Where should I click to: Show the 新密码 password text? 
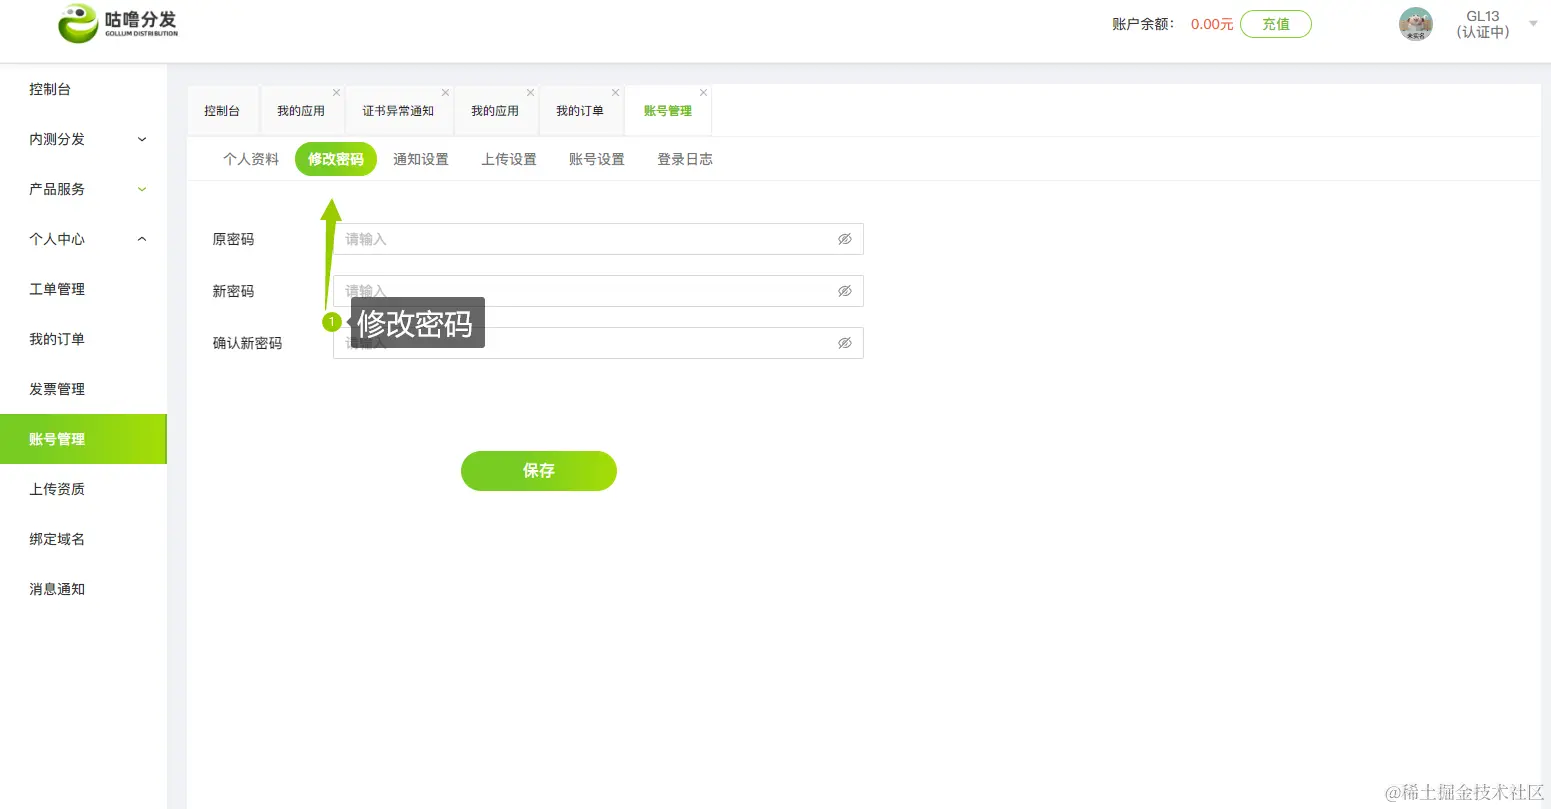(x=845, y=291)
